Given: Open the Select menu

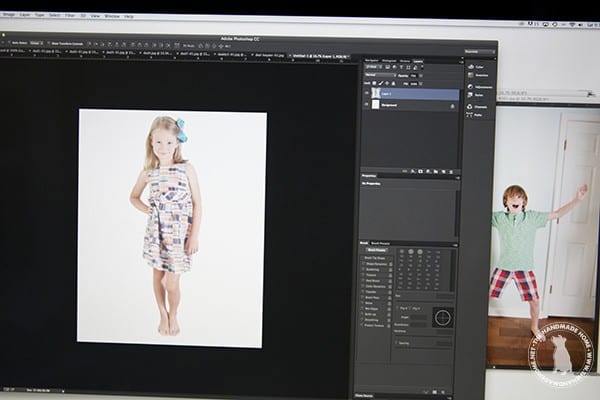Looking at the screenshot, I should pos(54,15).
